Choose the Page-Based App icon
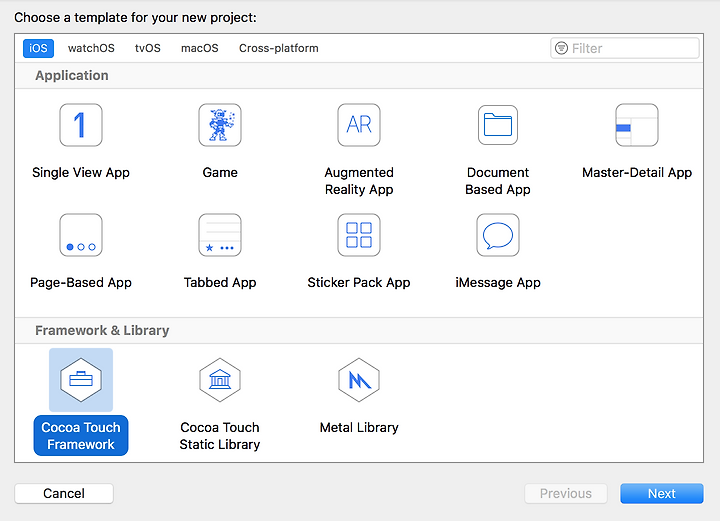 coord(81,235)
